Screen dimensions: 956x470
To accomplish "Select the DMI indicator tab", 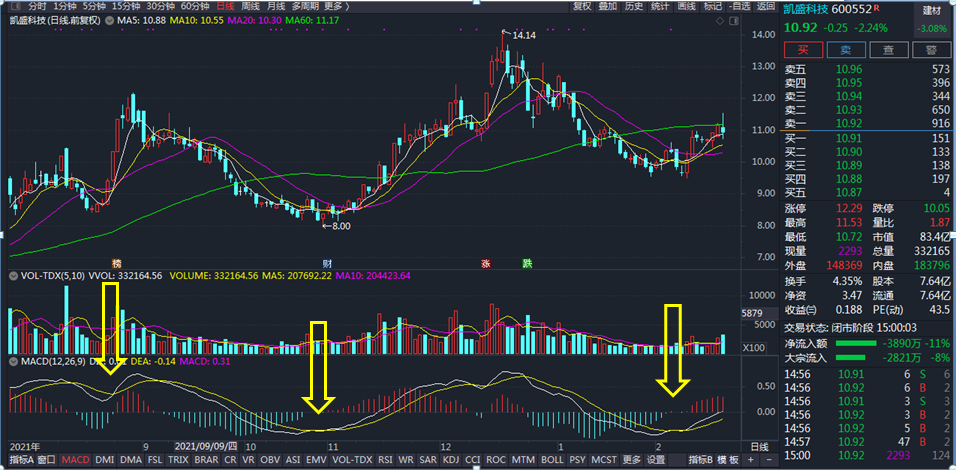I will coord(105,459).
